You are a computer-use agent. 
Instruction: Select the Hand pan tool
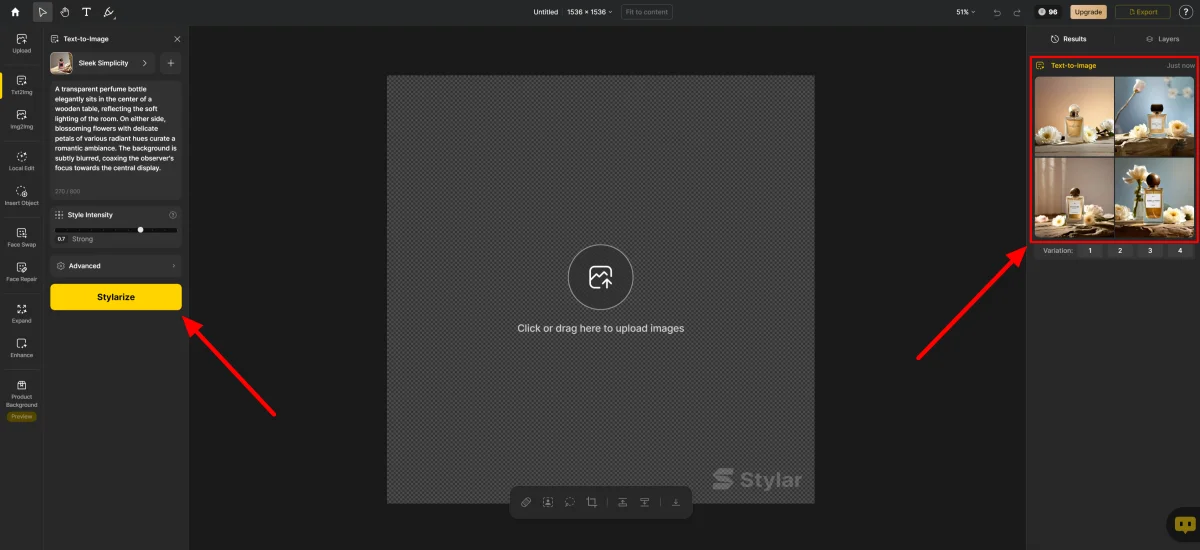64,12
